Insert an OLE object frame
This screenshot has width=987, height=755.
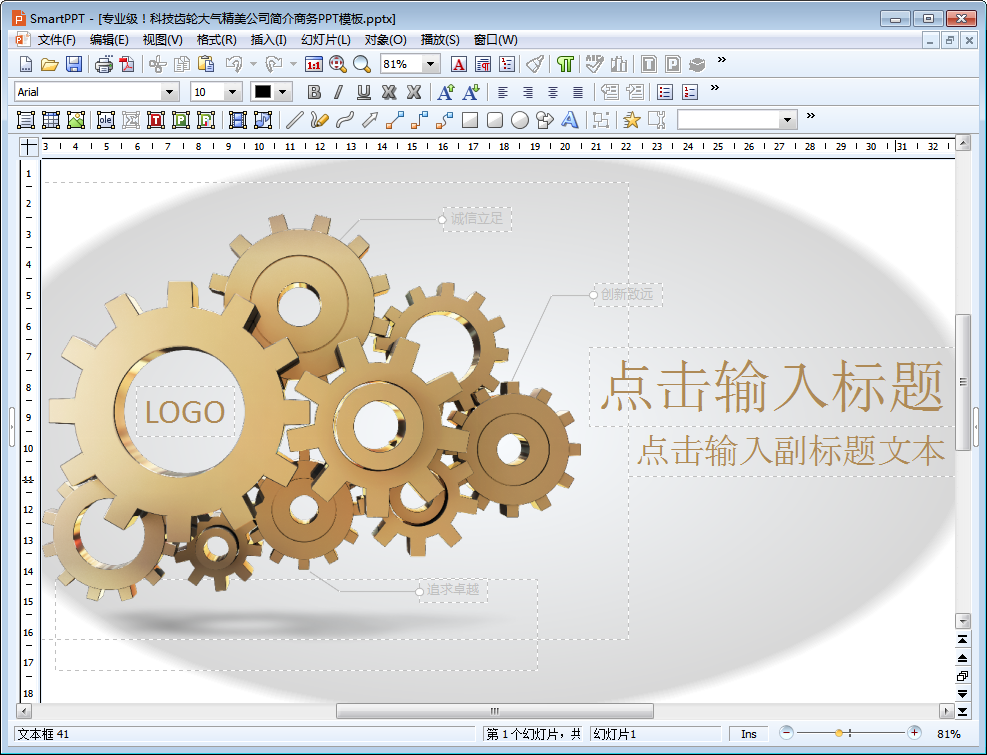coord(106,120)
